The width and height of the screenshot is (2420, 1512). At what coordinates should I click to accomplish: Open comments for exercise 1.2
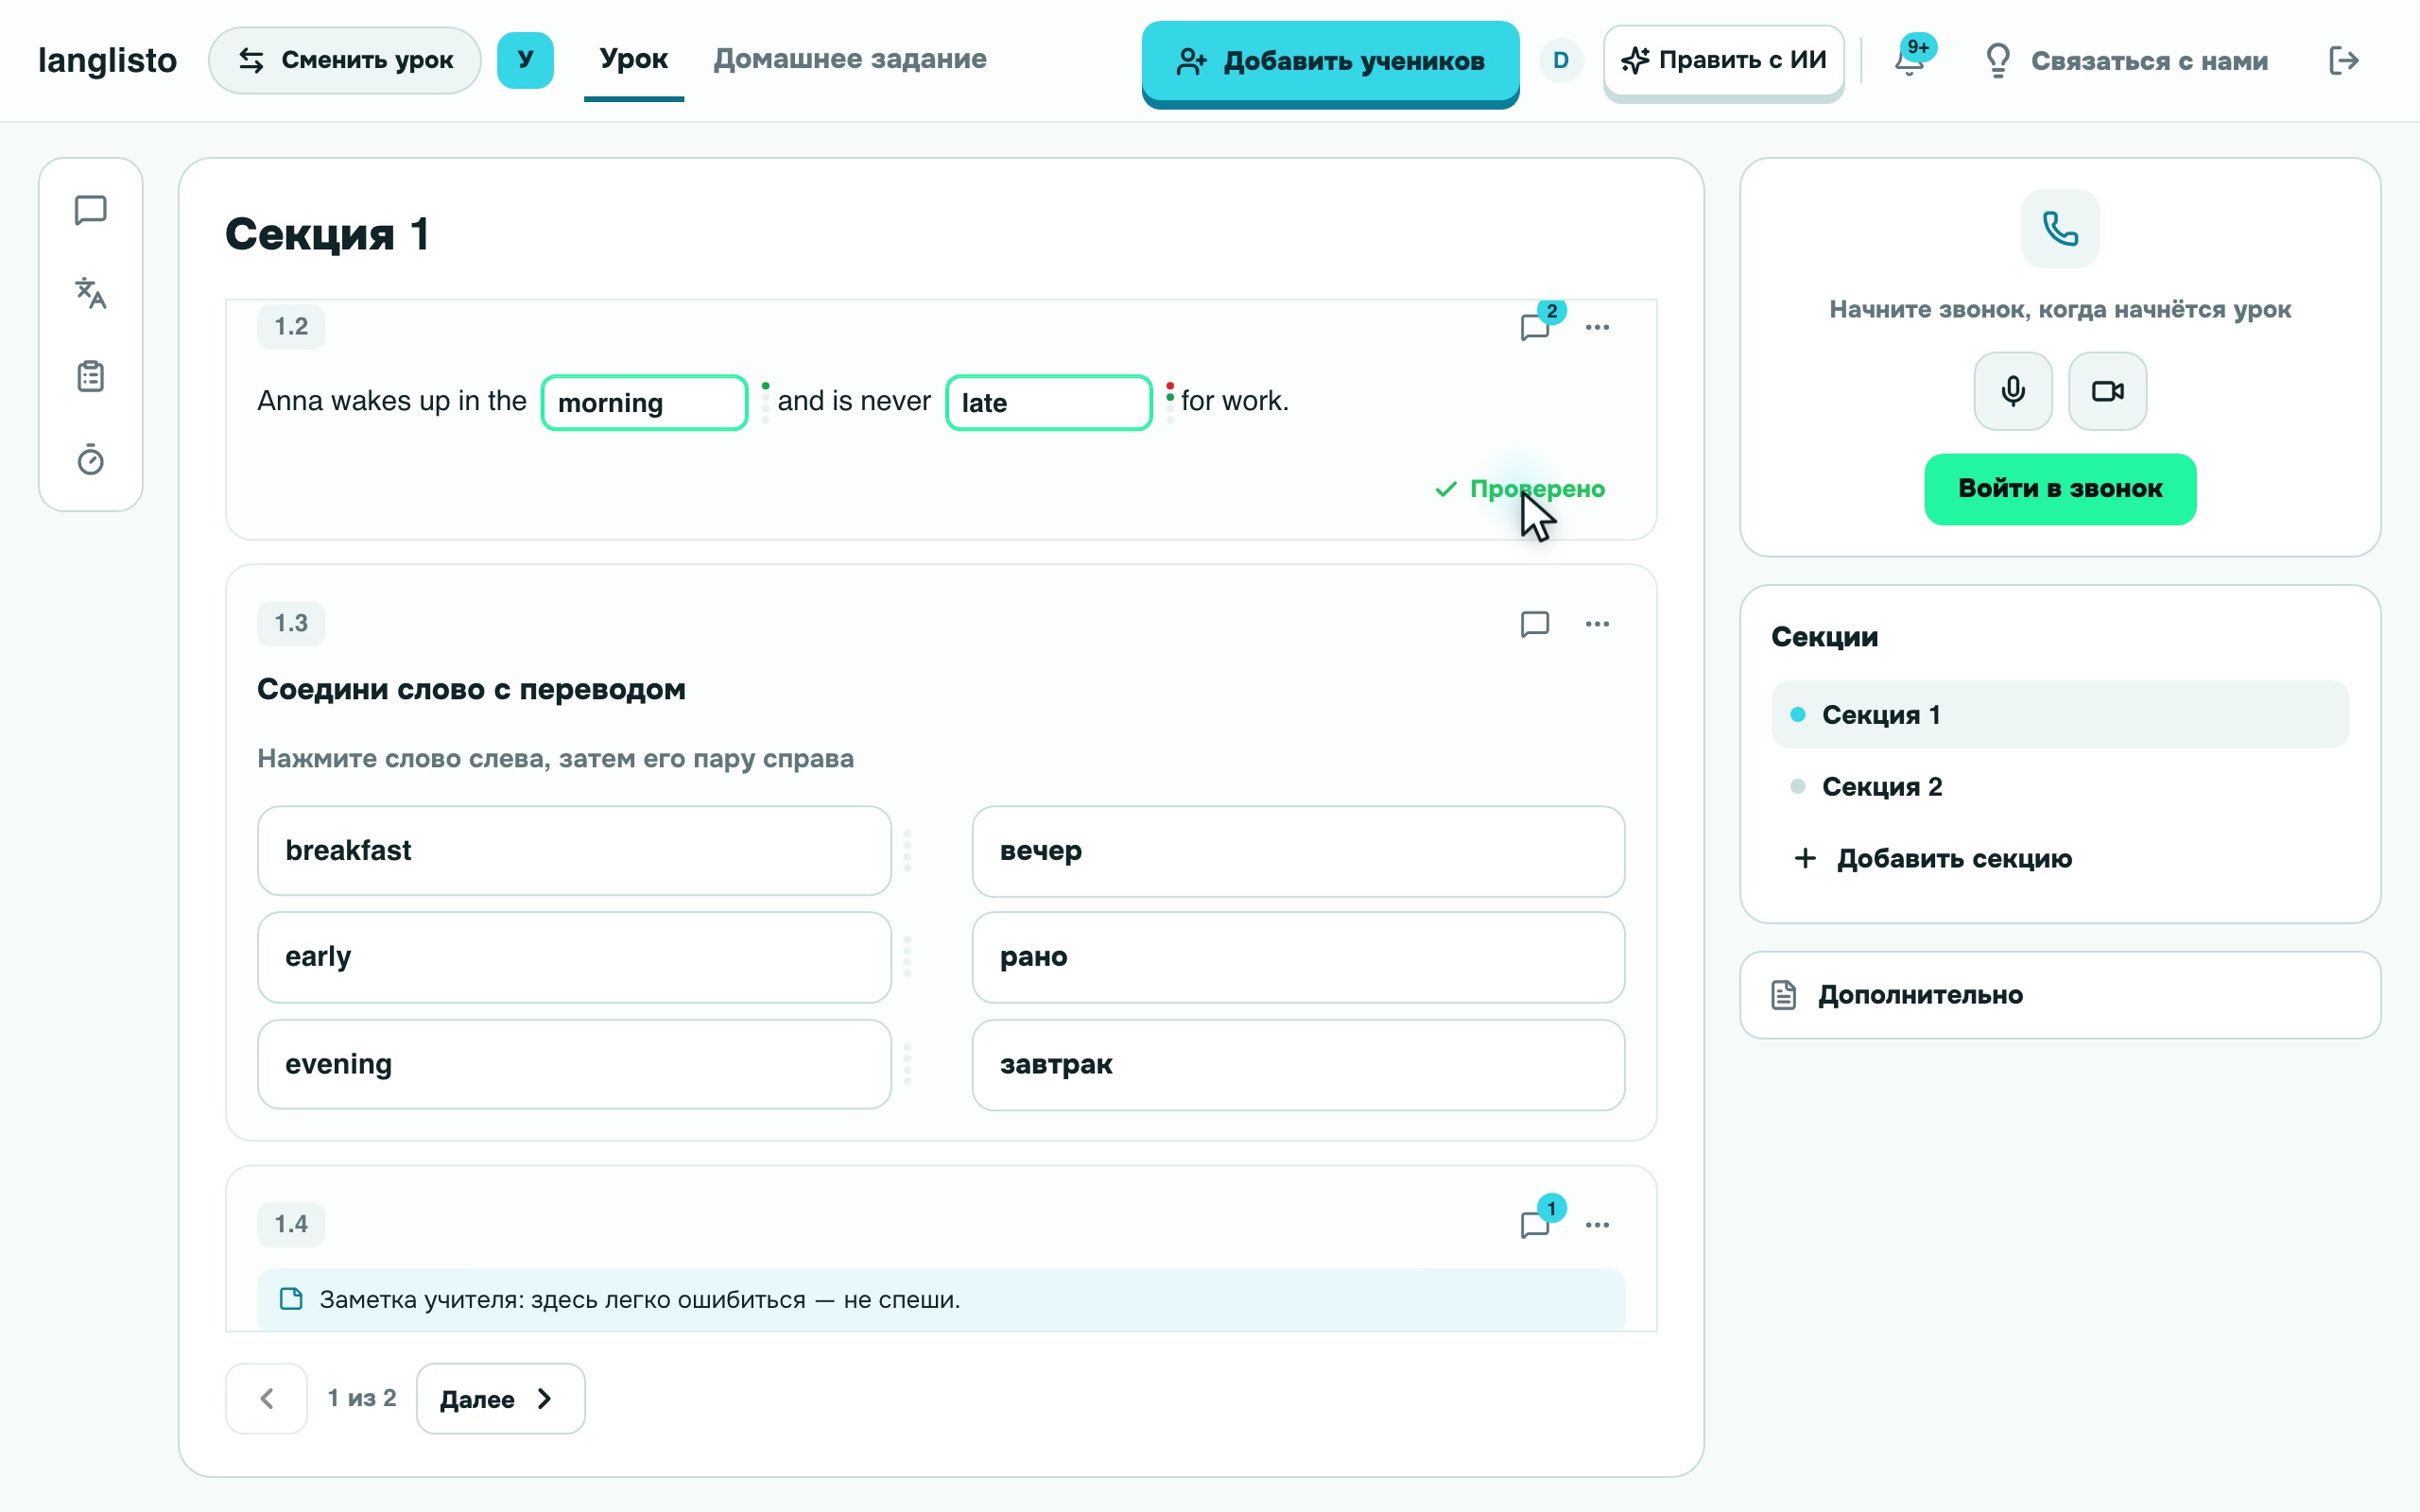click(x=1535, y=327)
